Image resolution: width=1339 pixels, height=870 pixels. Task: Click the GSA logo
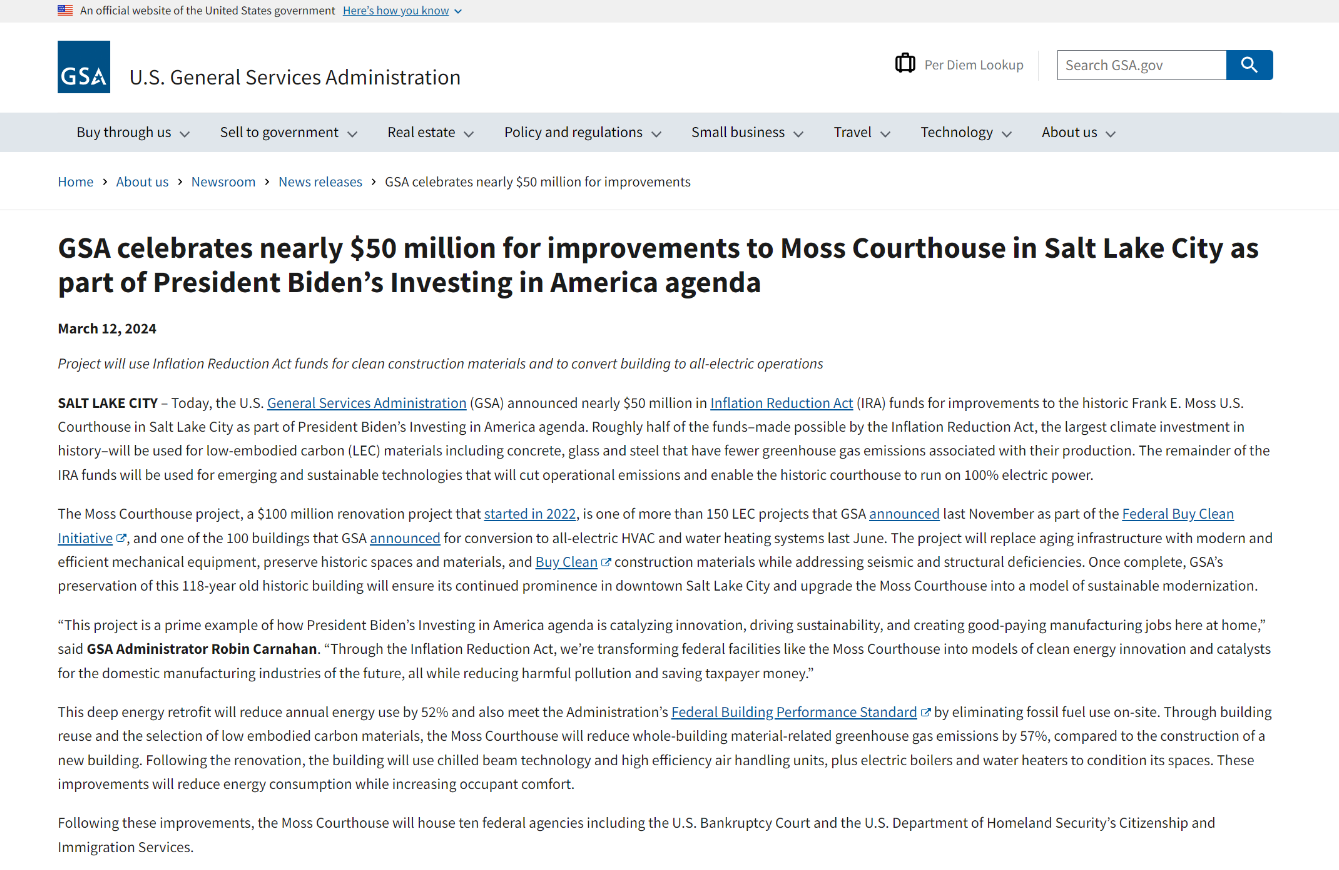[x=84, y=67]
